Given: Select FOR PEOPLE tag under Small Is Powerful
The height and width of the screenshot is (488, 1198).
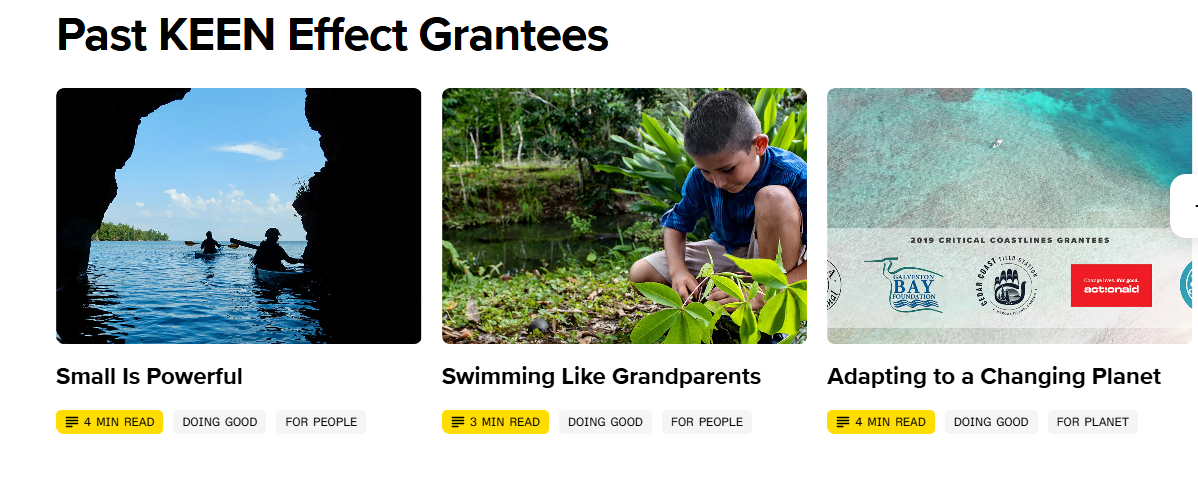Looking at the screenshot, I should pyautogui.click(x=321, y=422).
